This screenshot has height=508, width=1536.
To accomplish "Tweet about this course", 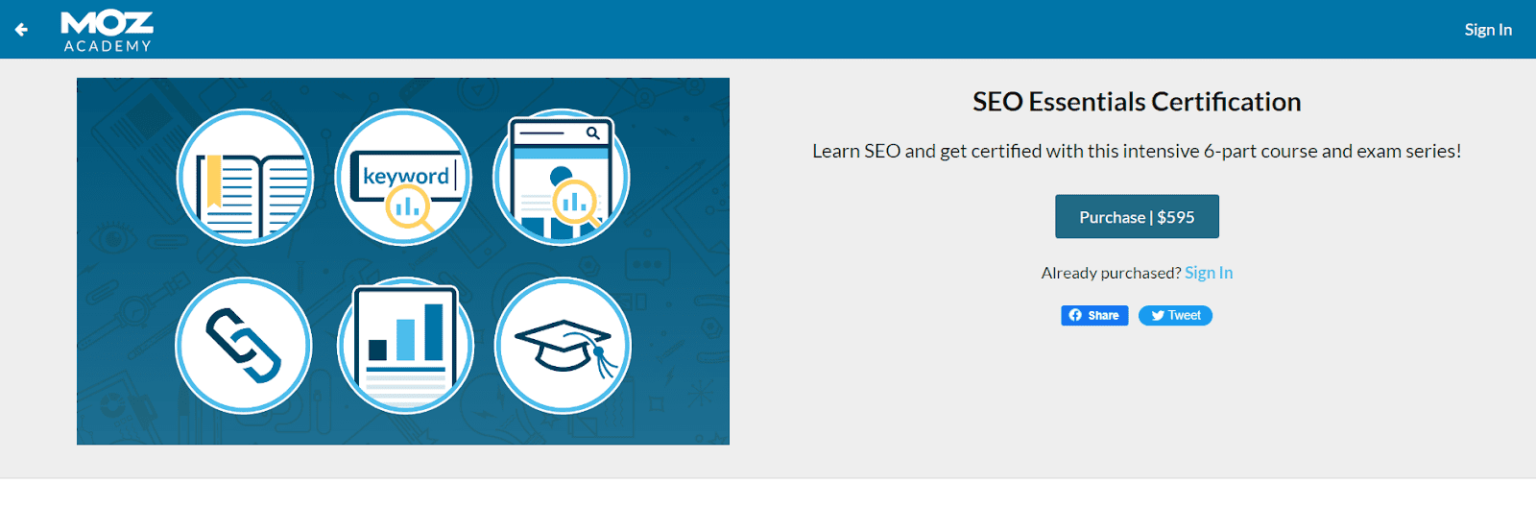I will pyautogui.click(x=1175, y=315).
